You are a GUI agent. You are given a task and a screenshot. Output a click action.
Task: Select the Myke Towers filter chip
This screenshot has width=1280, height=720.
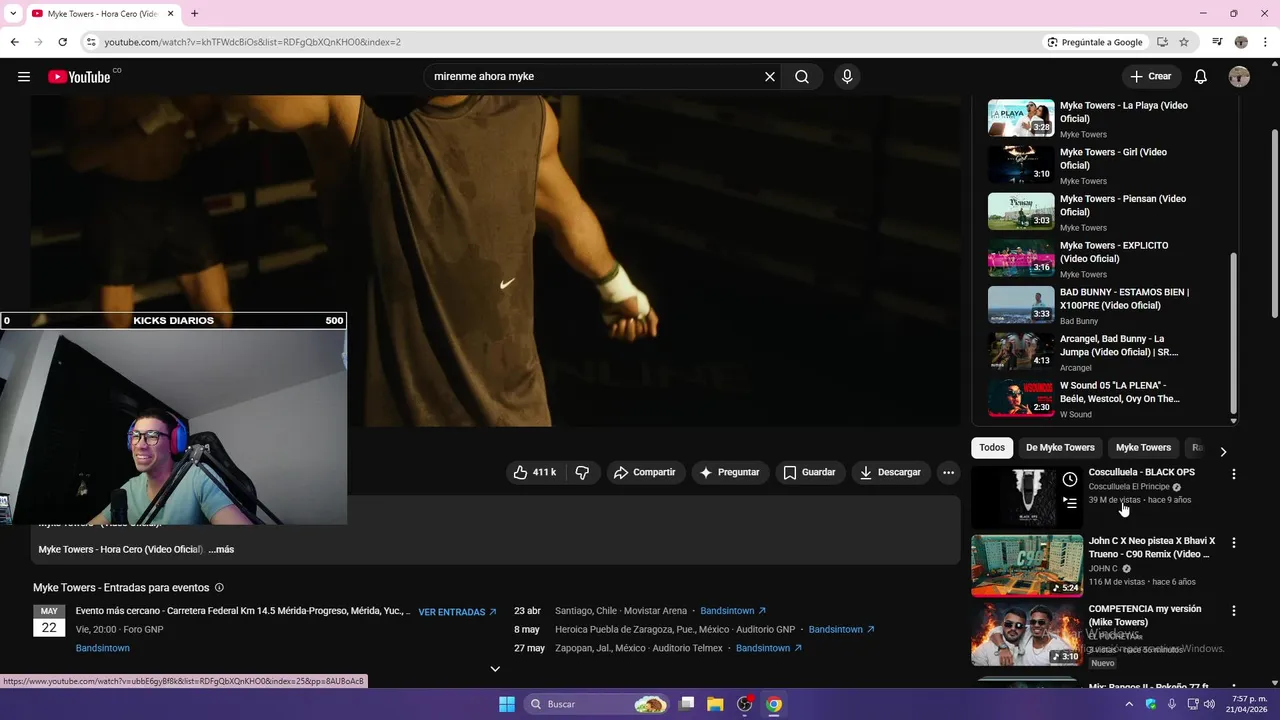point(1143,448)
